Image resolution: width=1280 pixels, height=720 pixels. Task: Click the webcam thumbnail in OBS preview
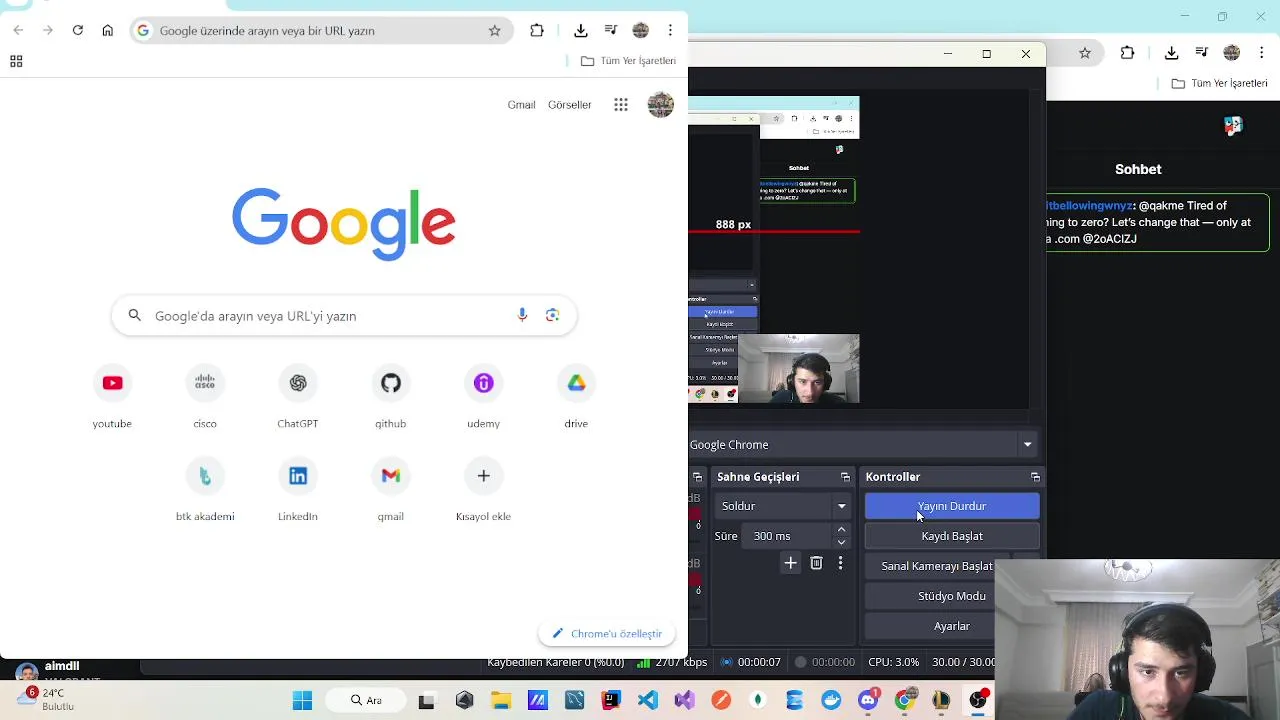798,368
